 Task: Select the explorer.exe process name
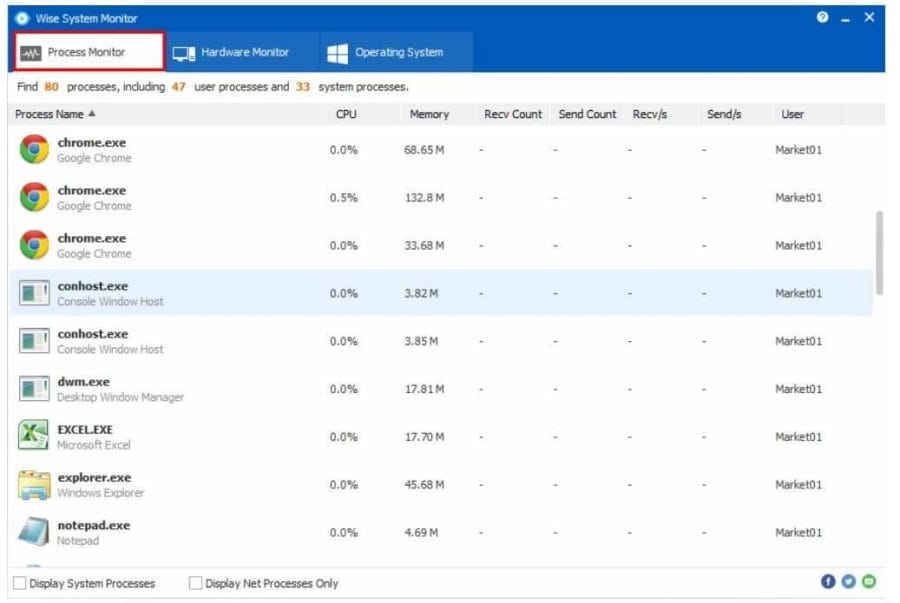click(94, 477)
